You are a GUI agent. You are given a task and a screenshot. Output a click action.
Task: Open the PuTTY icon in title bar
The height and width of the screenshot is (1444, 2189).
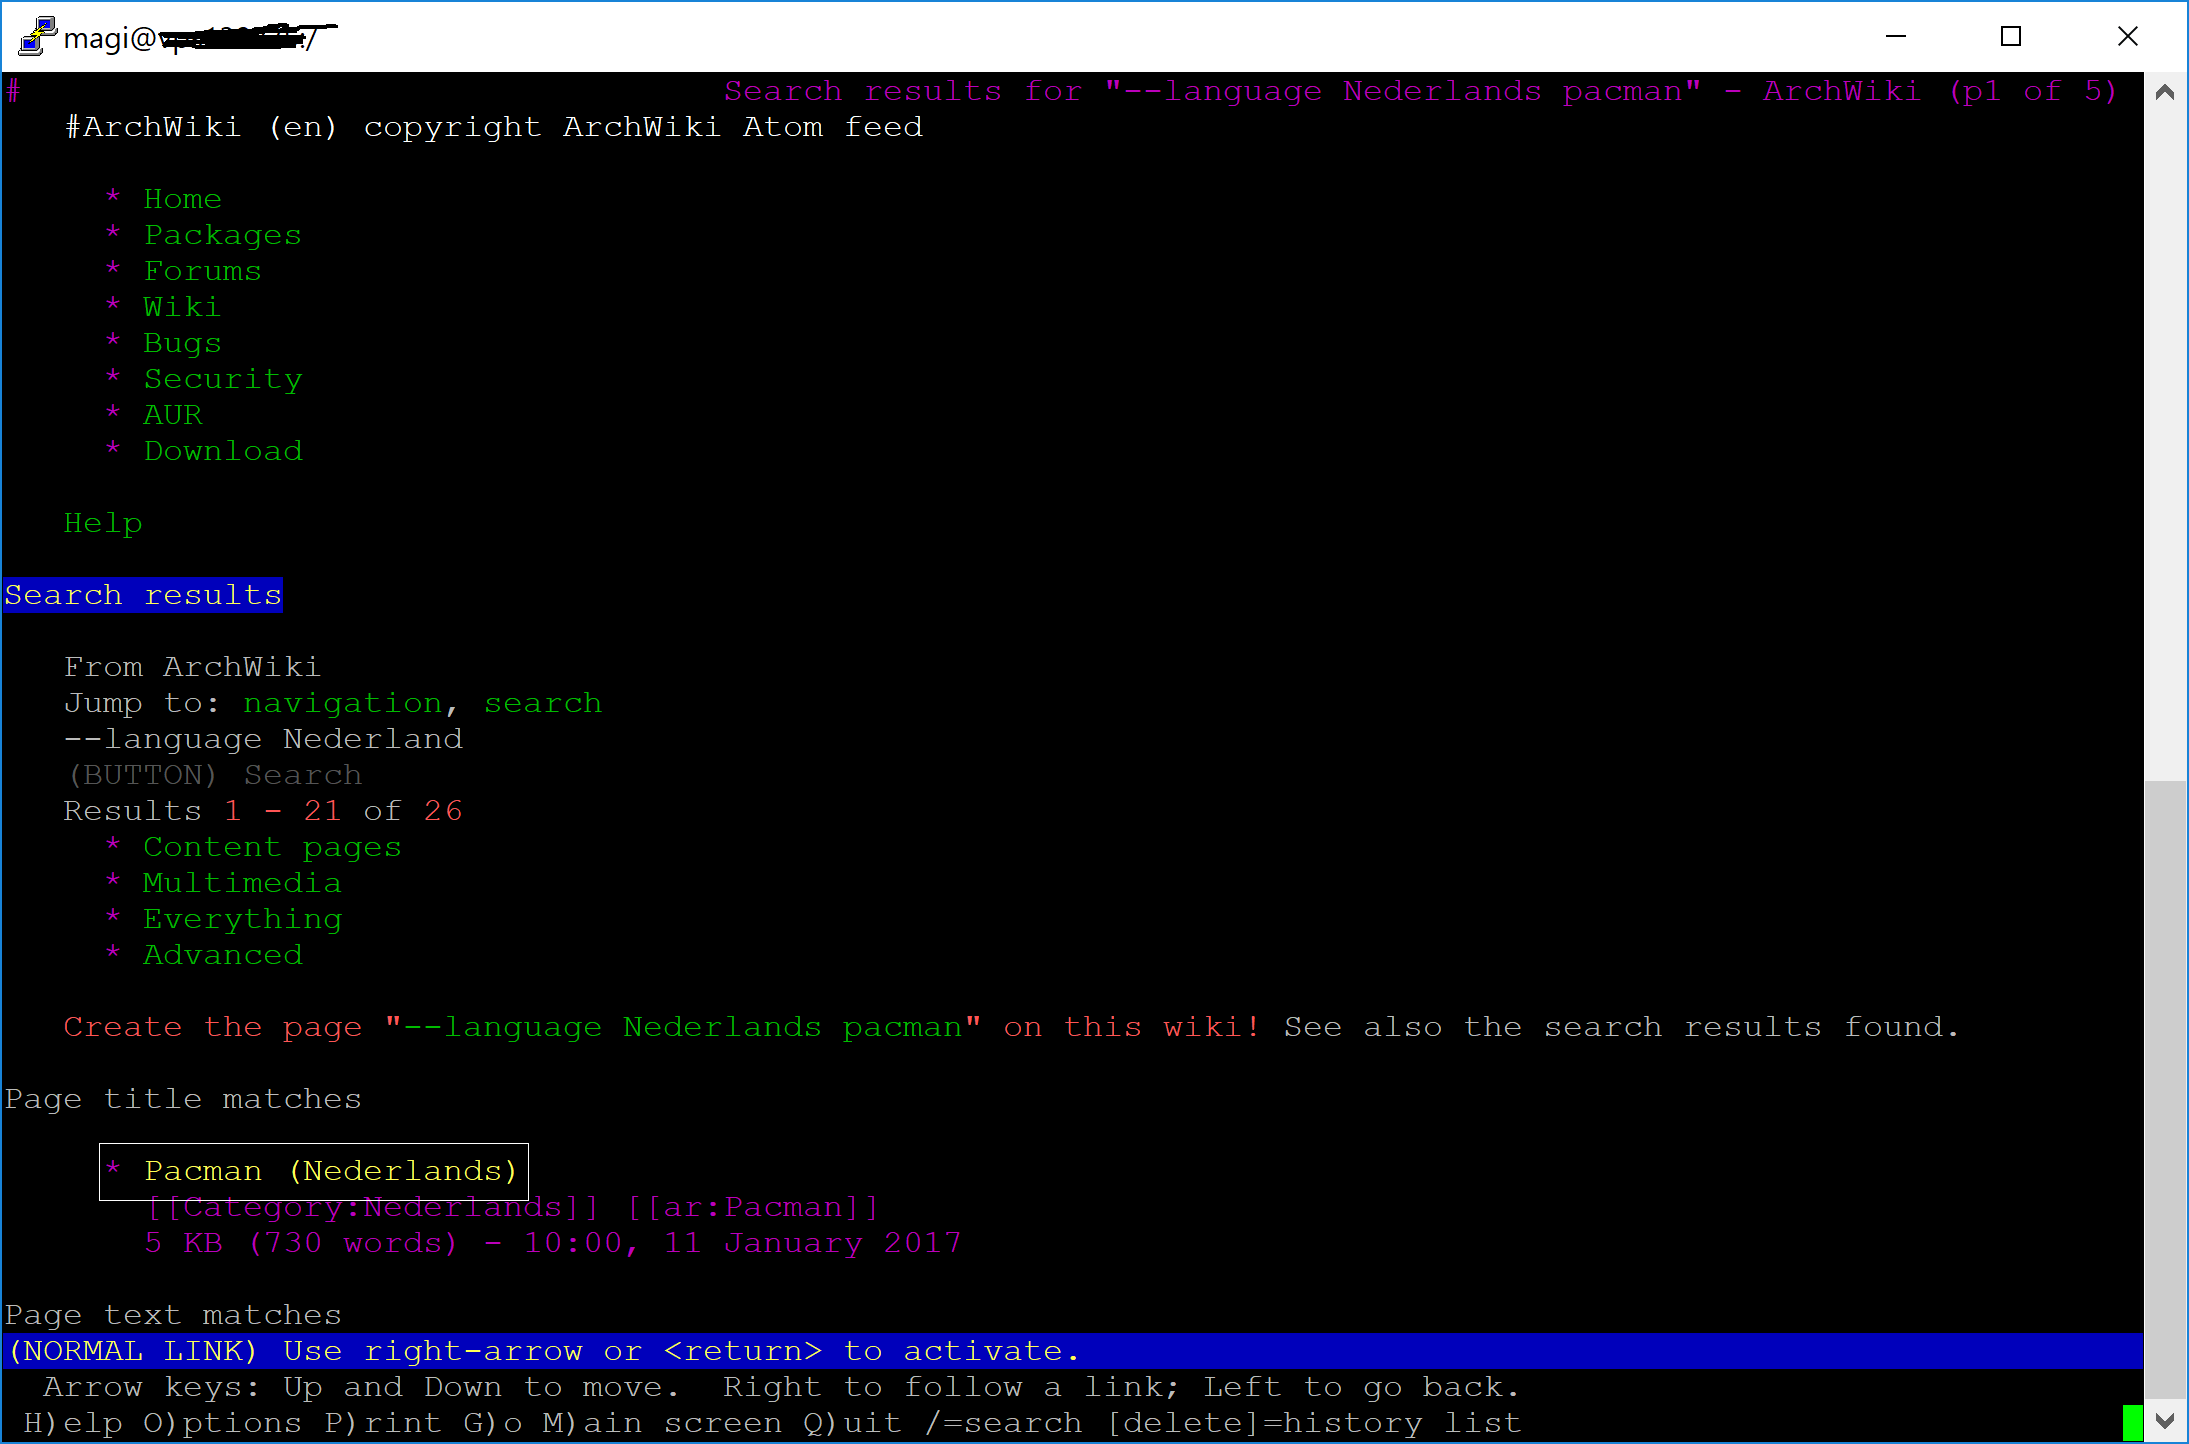coord(36,37)
